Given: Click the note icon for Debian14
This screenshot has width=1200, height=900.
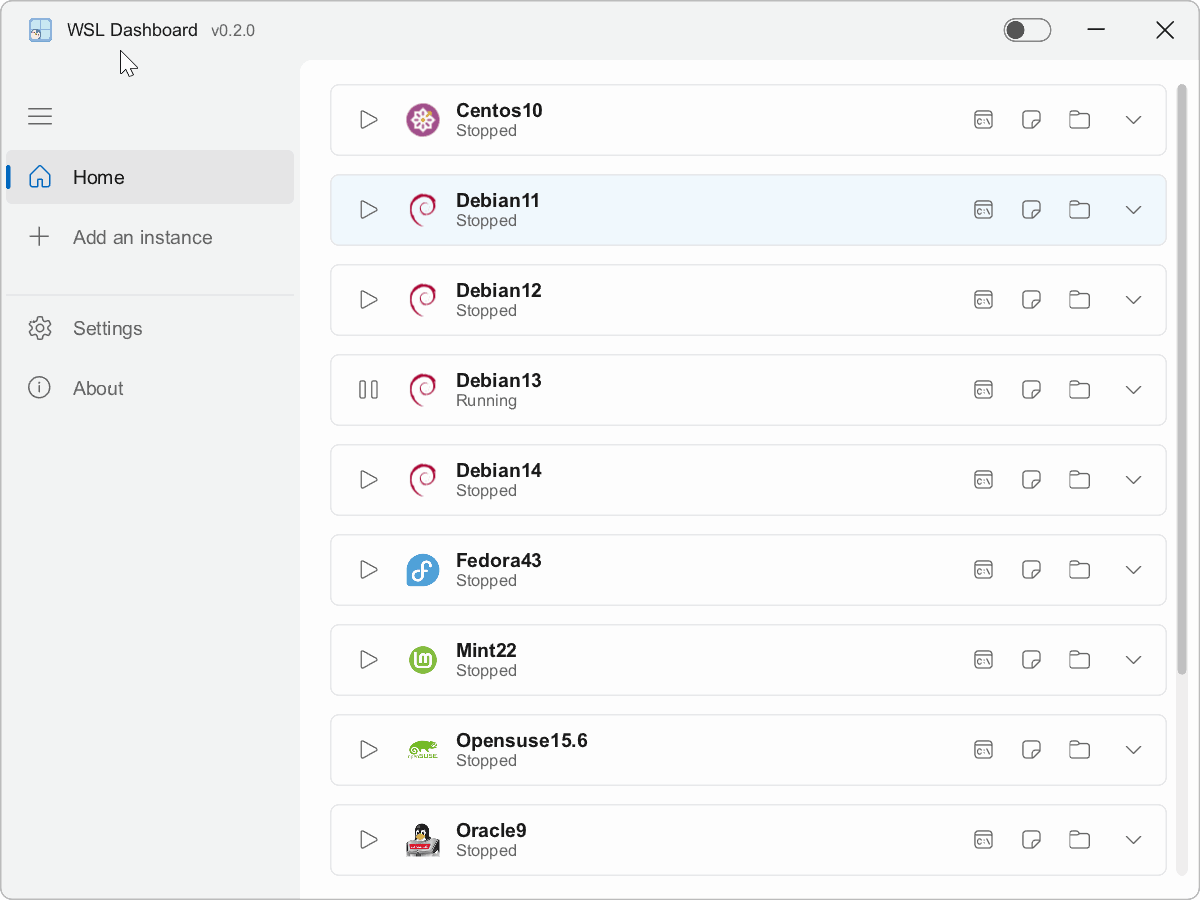Looking at the screenshot, I should 1031,480.
